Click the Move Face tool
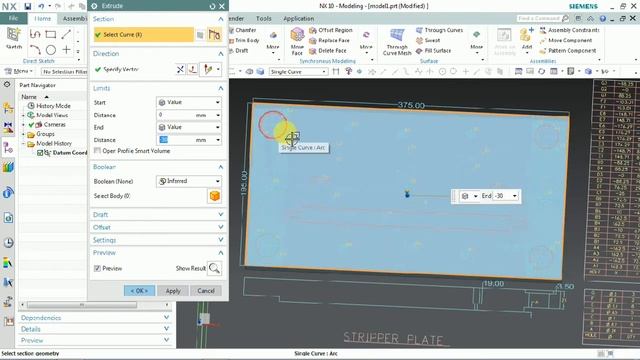Viewport: 640px width, 360px height. click(297, 41)
